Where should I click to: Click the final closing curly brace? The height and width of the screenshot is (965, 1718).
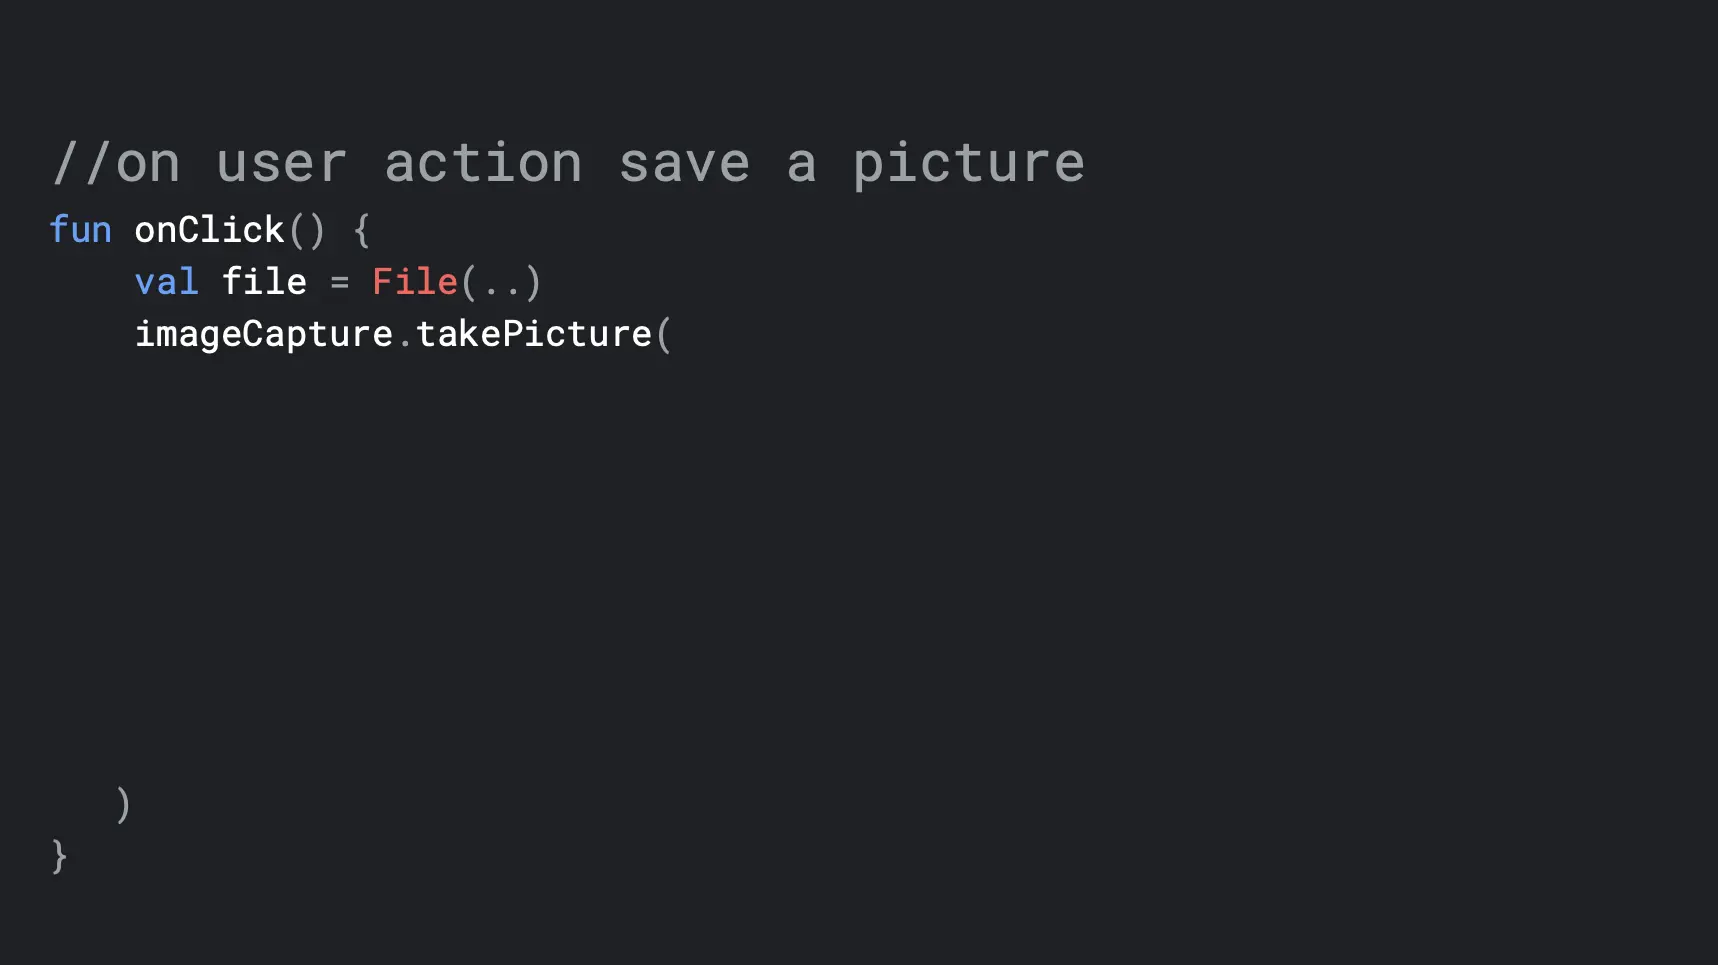coord(59,857)
